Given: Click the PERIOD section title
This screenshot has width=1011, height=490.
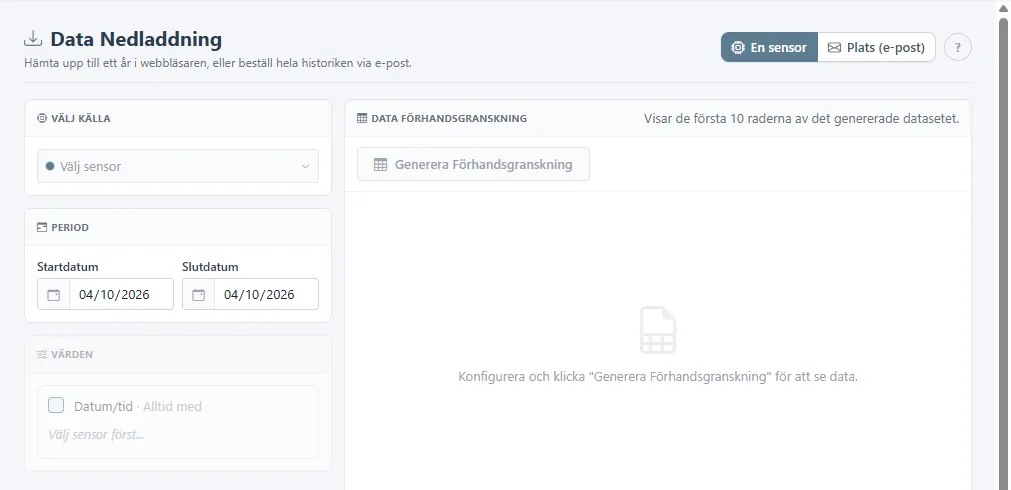Looking at the screenshot, I should (70, 228).
